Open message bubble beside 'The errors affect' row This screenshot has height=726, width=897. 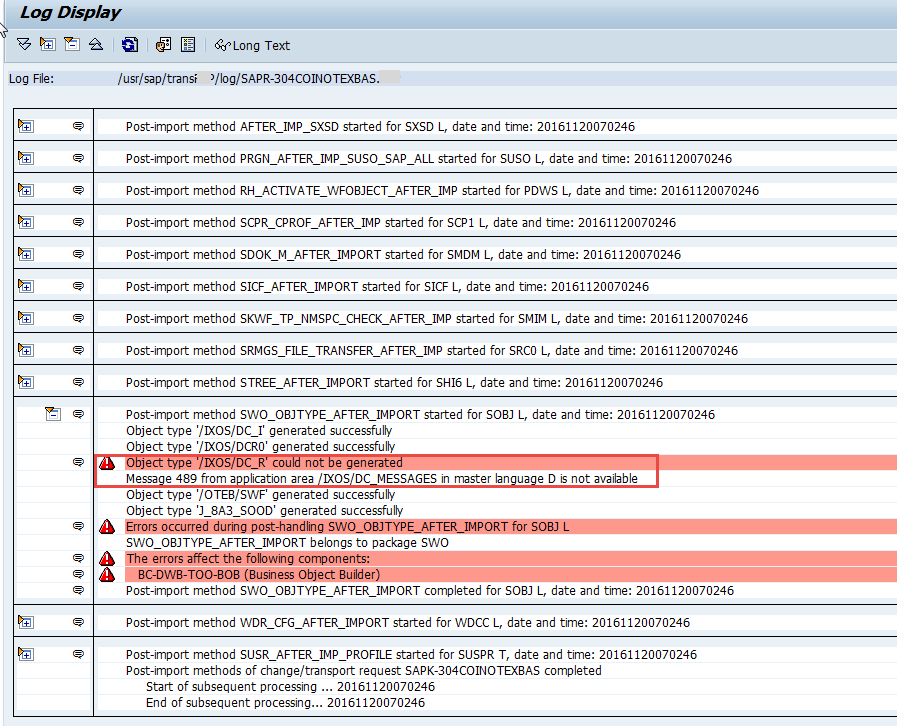(78, 558)
